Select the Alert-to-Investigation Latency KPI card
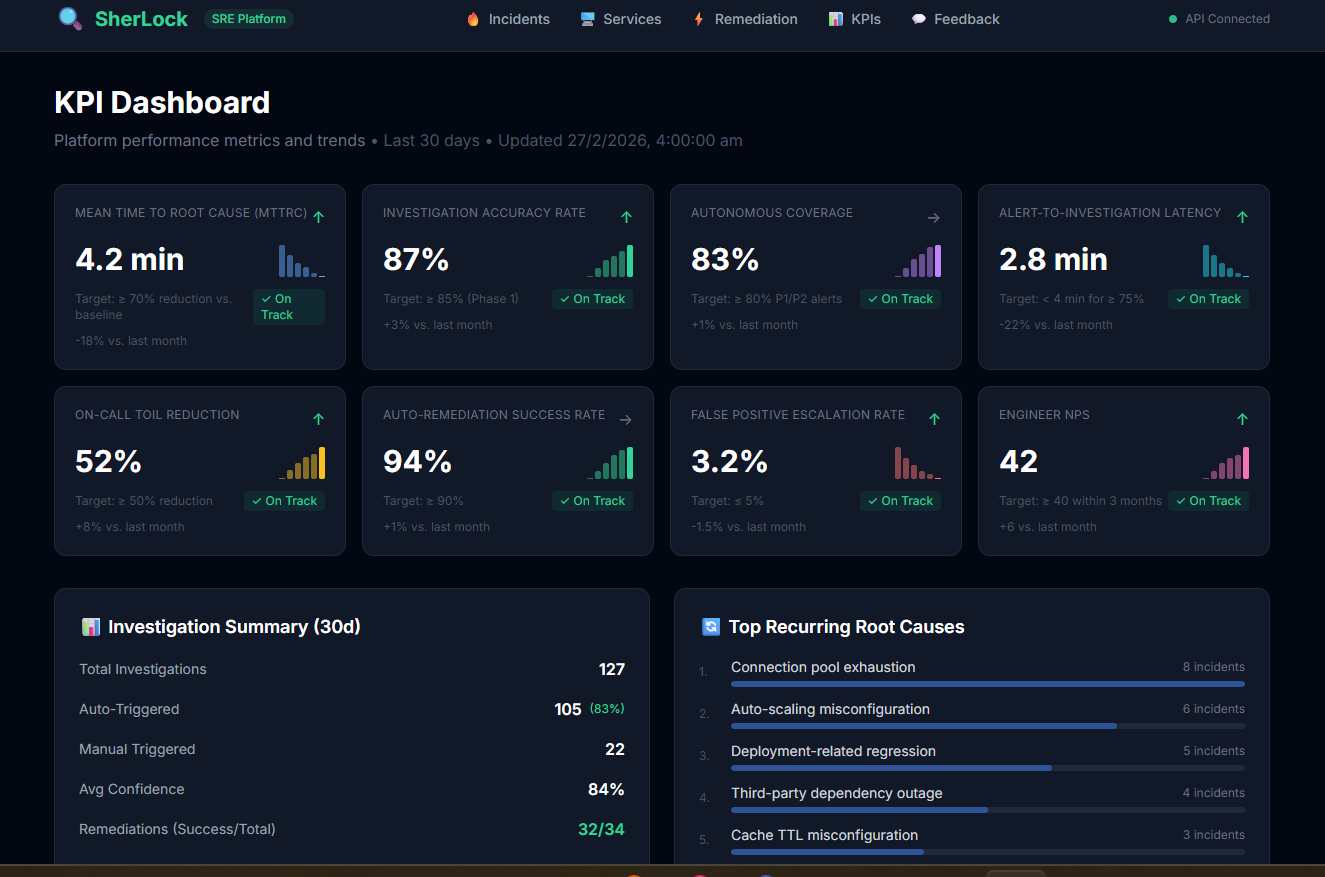This screenshot has height=877, width=1325. (1124, 277)
